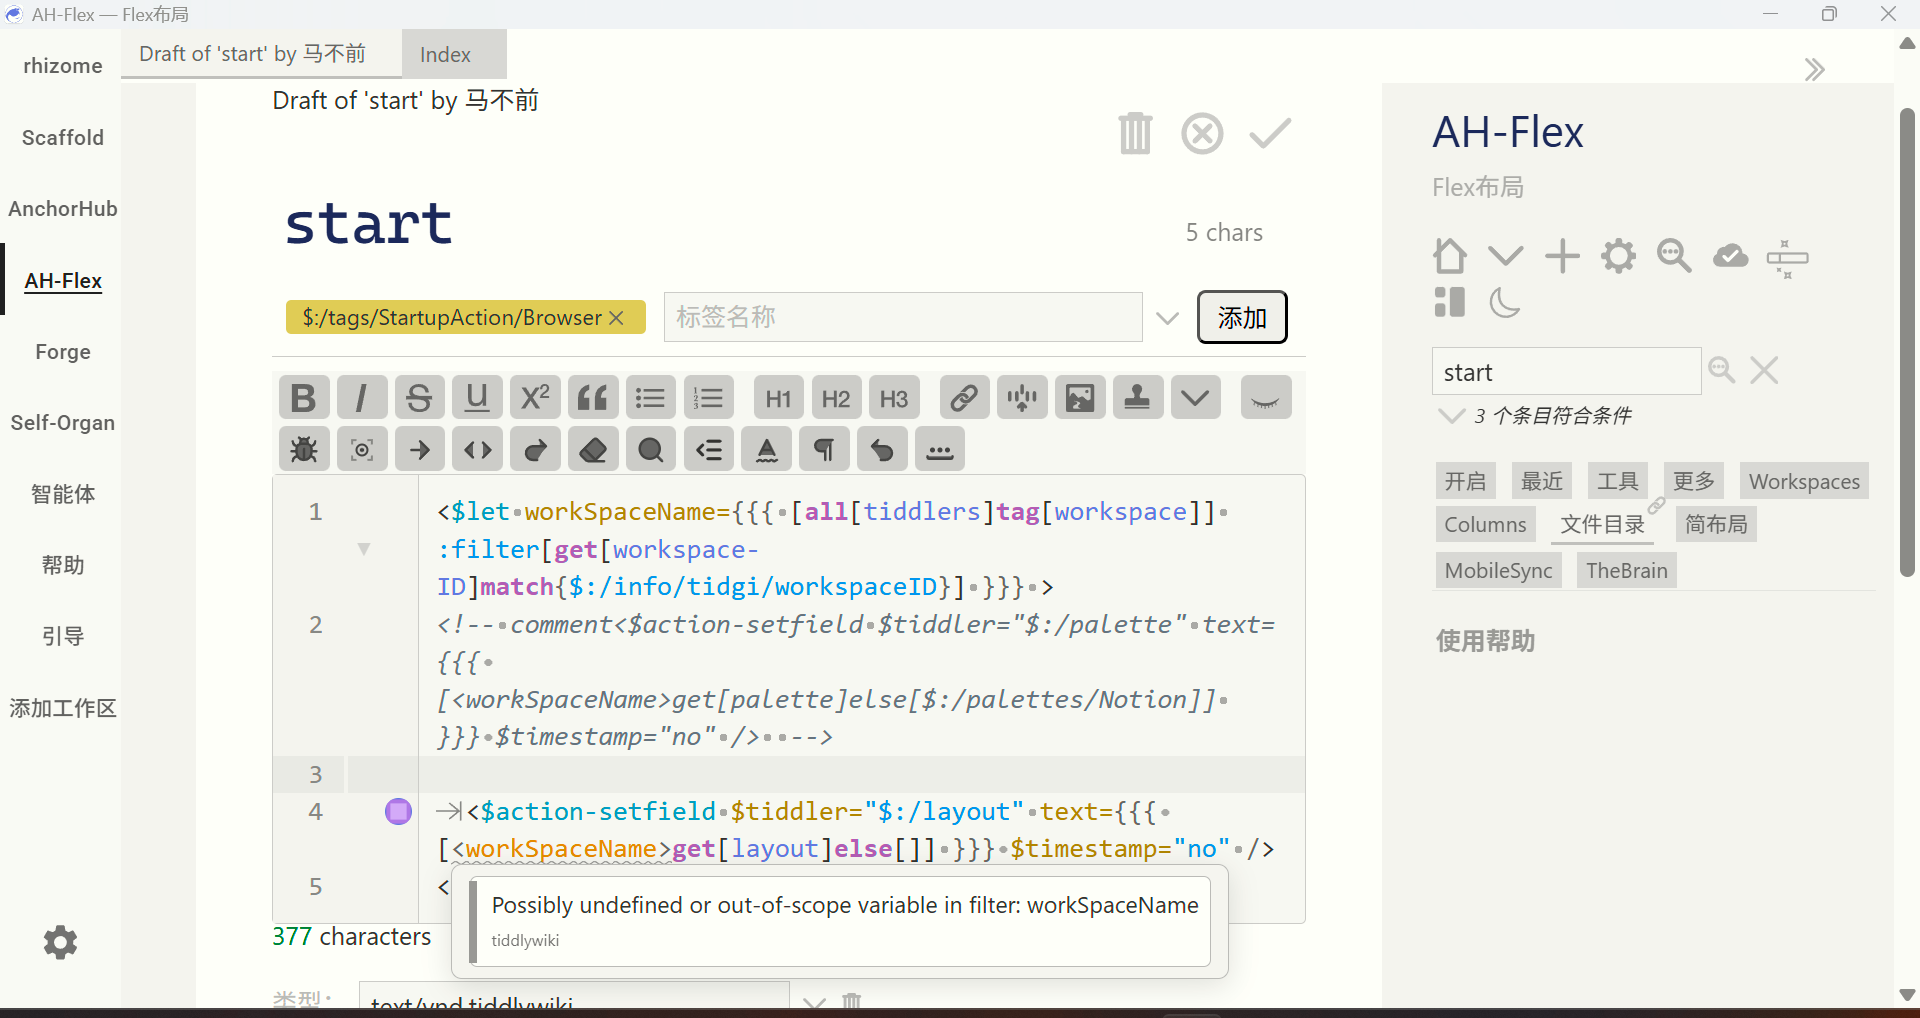Toggle dark mode with the moon icon
Screen dimensions: 1920x1018
pyautogui.click(x=1504, y=302)
